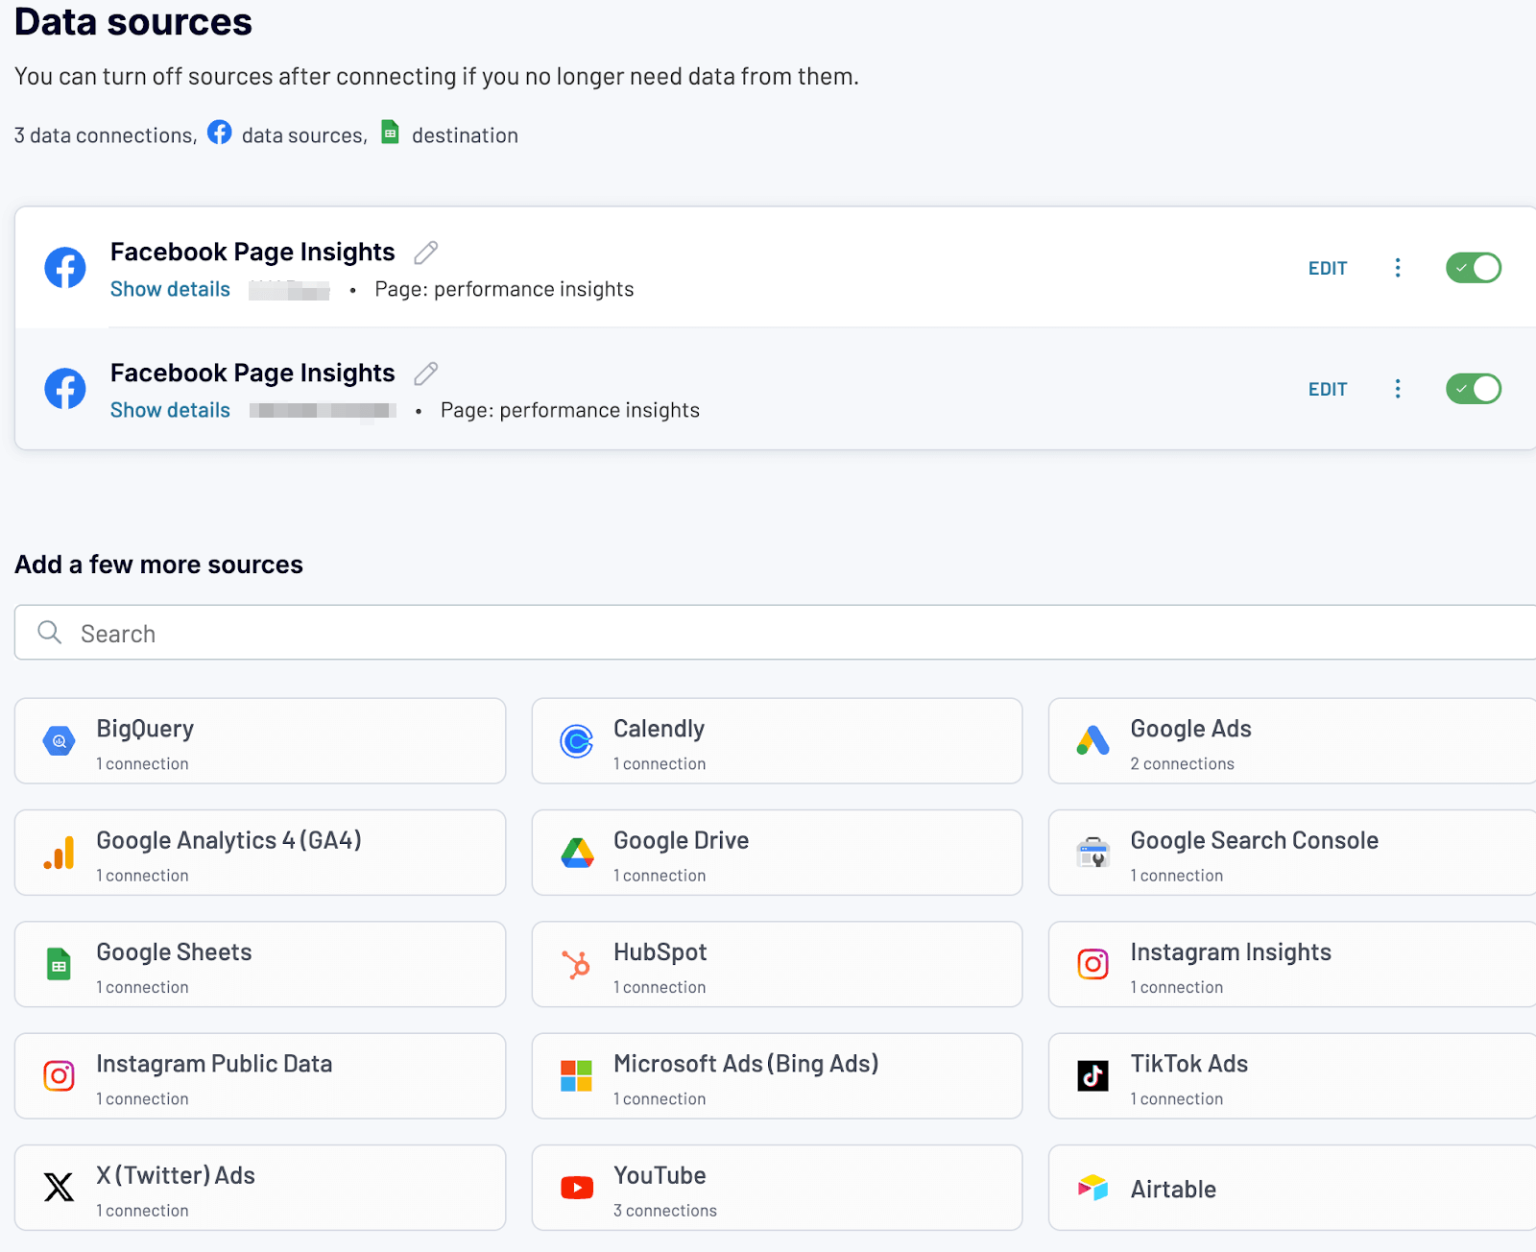Screen dimensions: 1536x1252
Task: Click the Google Analytics 4 bar-chart icon
Action: click(x=59, y=853)
